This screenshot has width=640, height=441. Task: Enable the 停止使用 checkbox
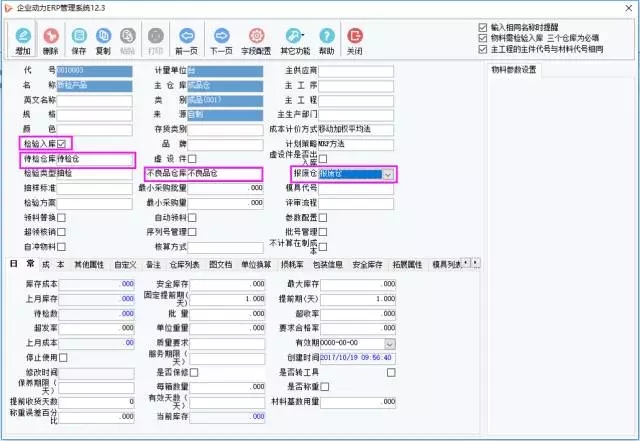point(63,357)
